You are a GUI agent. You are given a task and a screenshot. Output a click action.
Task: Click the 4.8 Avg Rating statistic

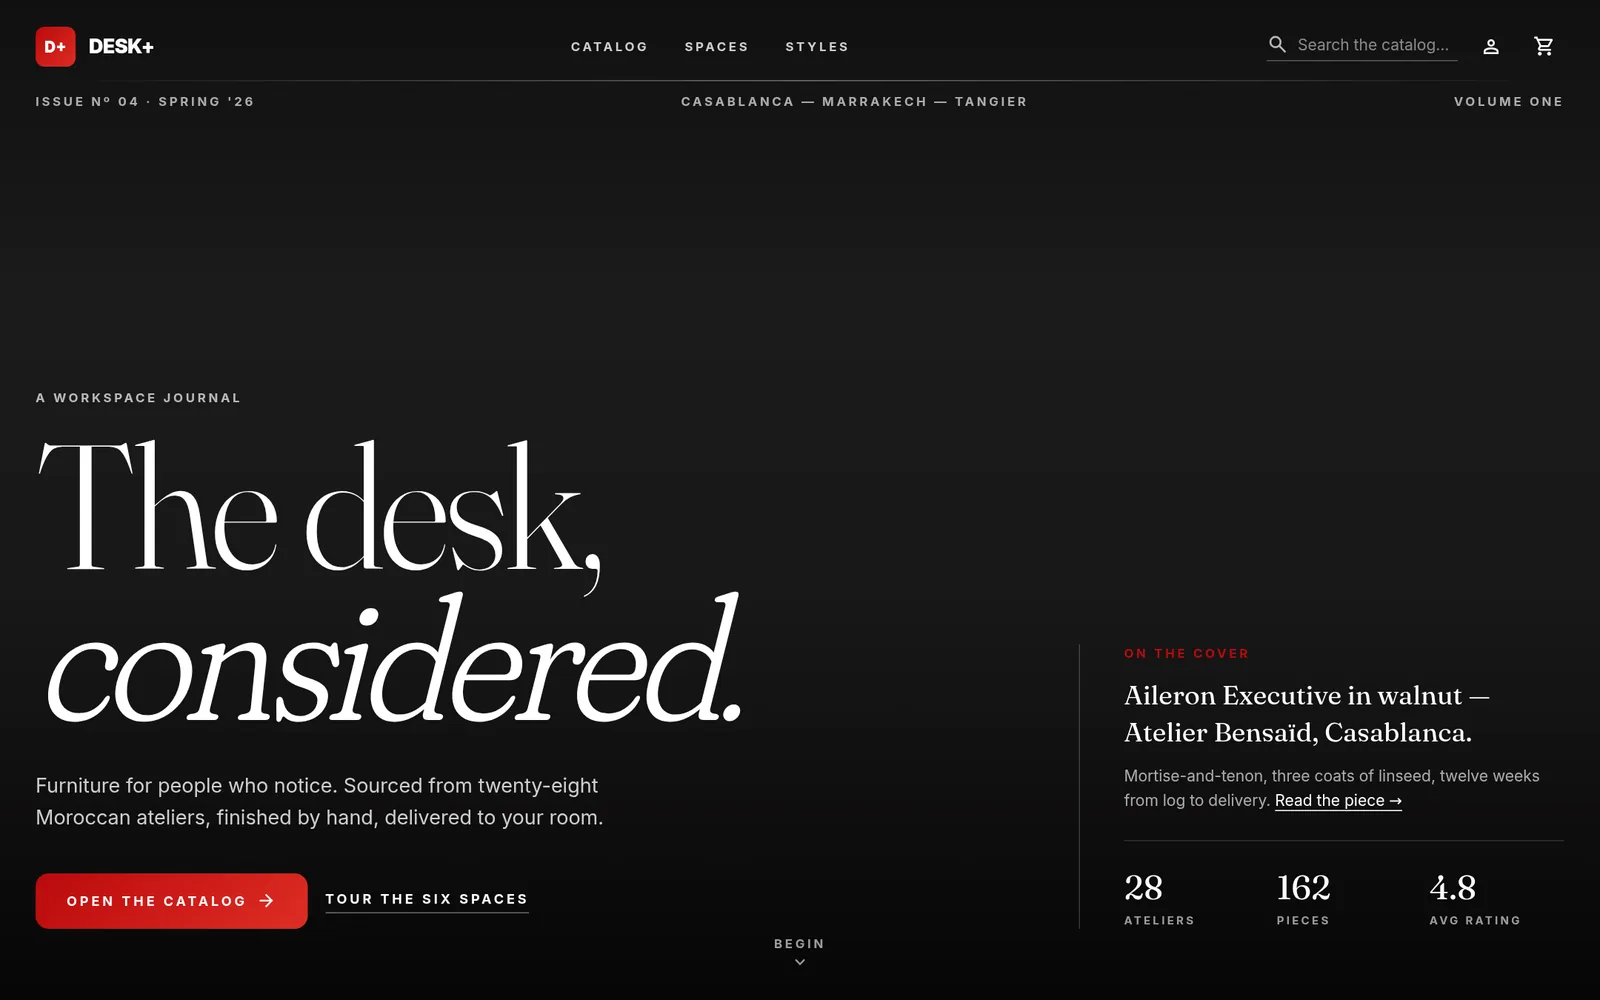coord(1475,899)
